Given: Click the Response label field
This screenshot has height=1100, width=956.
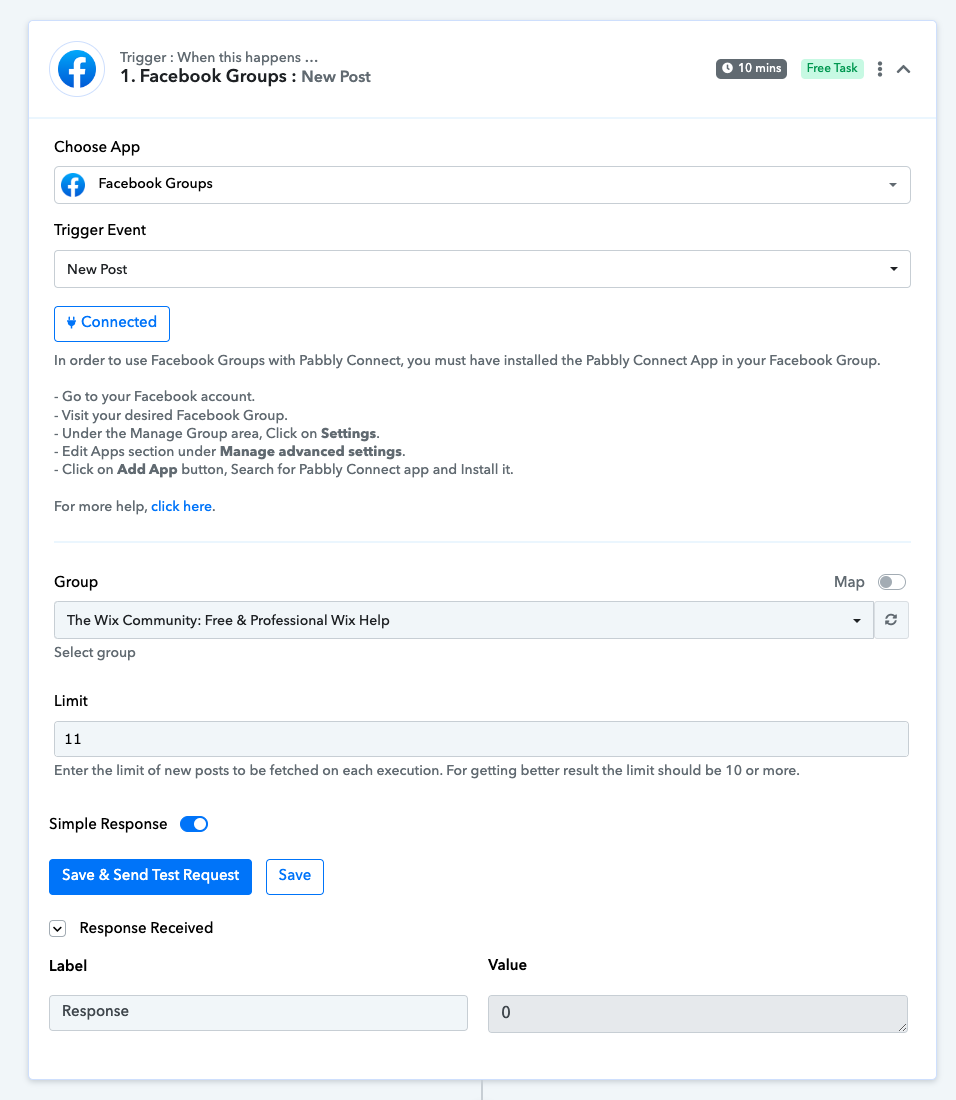Looking at the screenshot, I should 258,1013.
